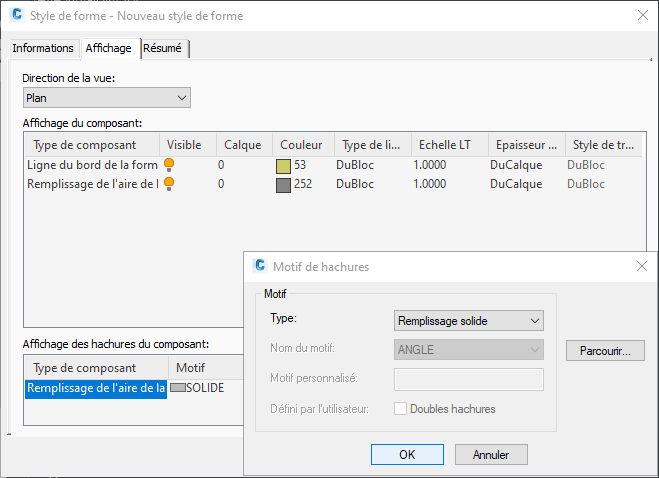Click the Motif de hachures dialog app icon
Viewport: 659px width, 478px height.
tap(260, 266)
